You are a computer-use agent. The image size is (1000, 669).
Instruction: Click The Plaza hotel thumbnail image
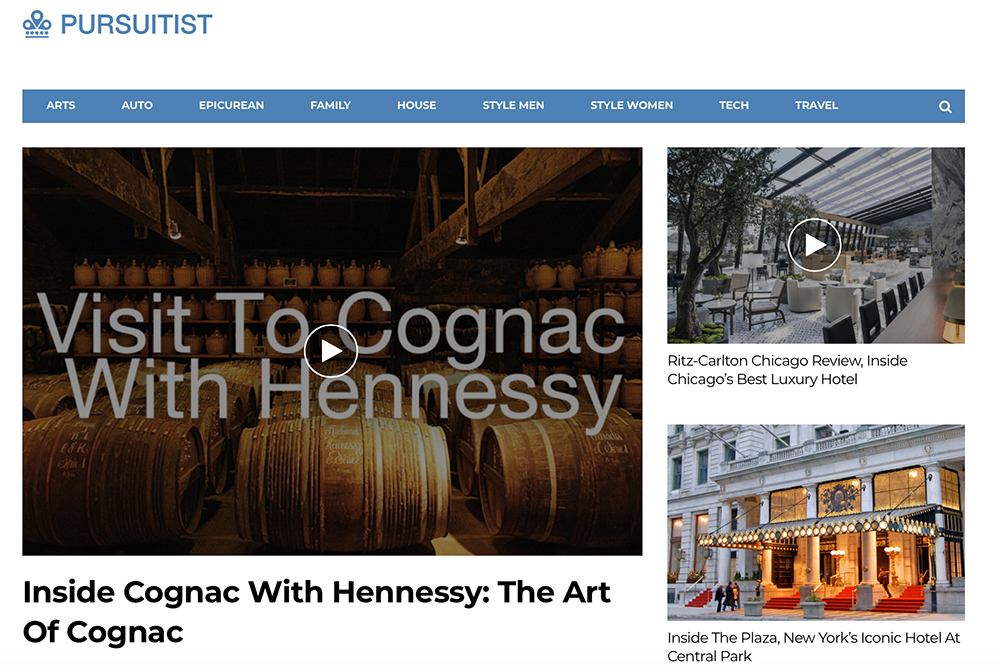point(816,522)
